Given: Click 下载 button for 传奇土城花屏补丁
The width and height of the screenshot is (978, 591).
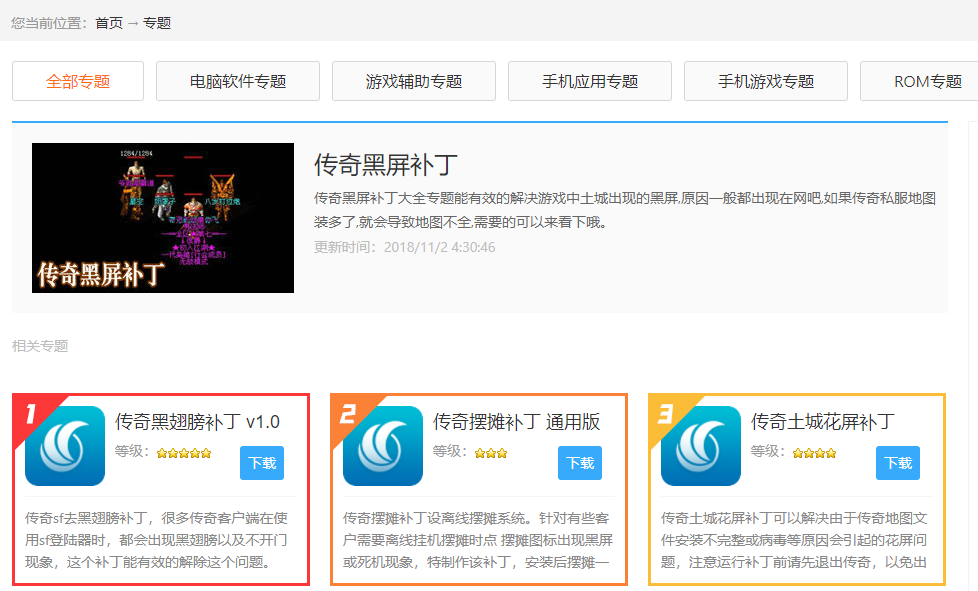Looking at the screenshot, I should (x=898, y=463).
